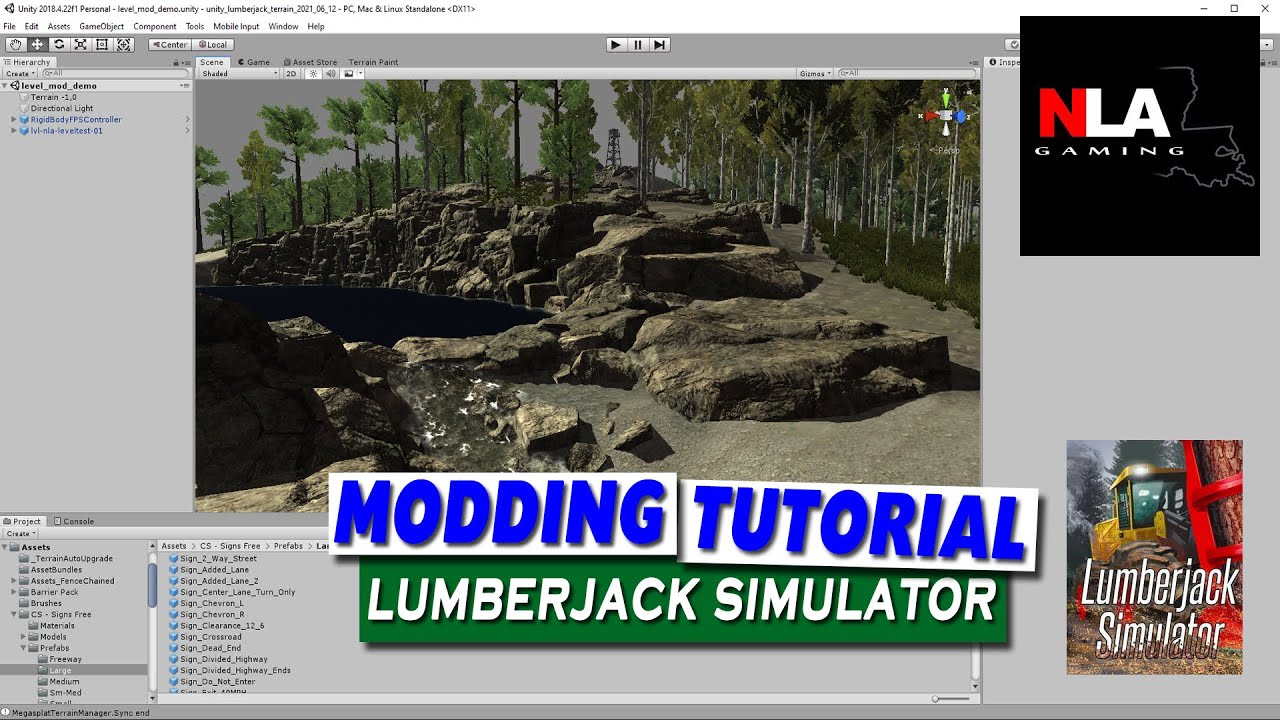Toggle Center pivot mode
Image resolution: width=1280 pixels, height=720 pixels.
click(169, 44)
